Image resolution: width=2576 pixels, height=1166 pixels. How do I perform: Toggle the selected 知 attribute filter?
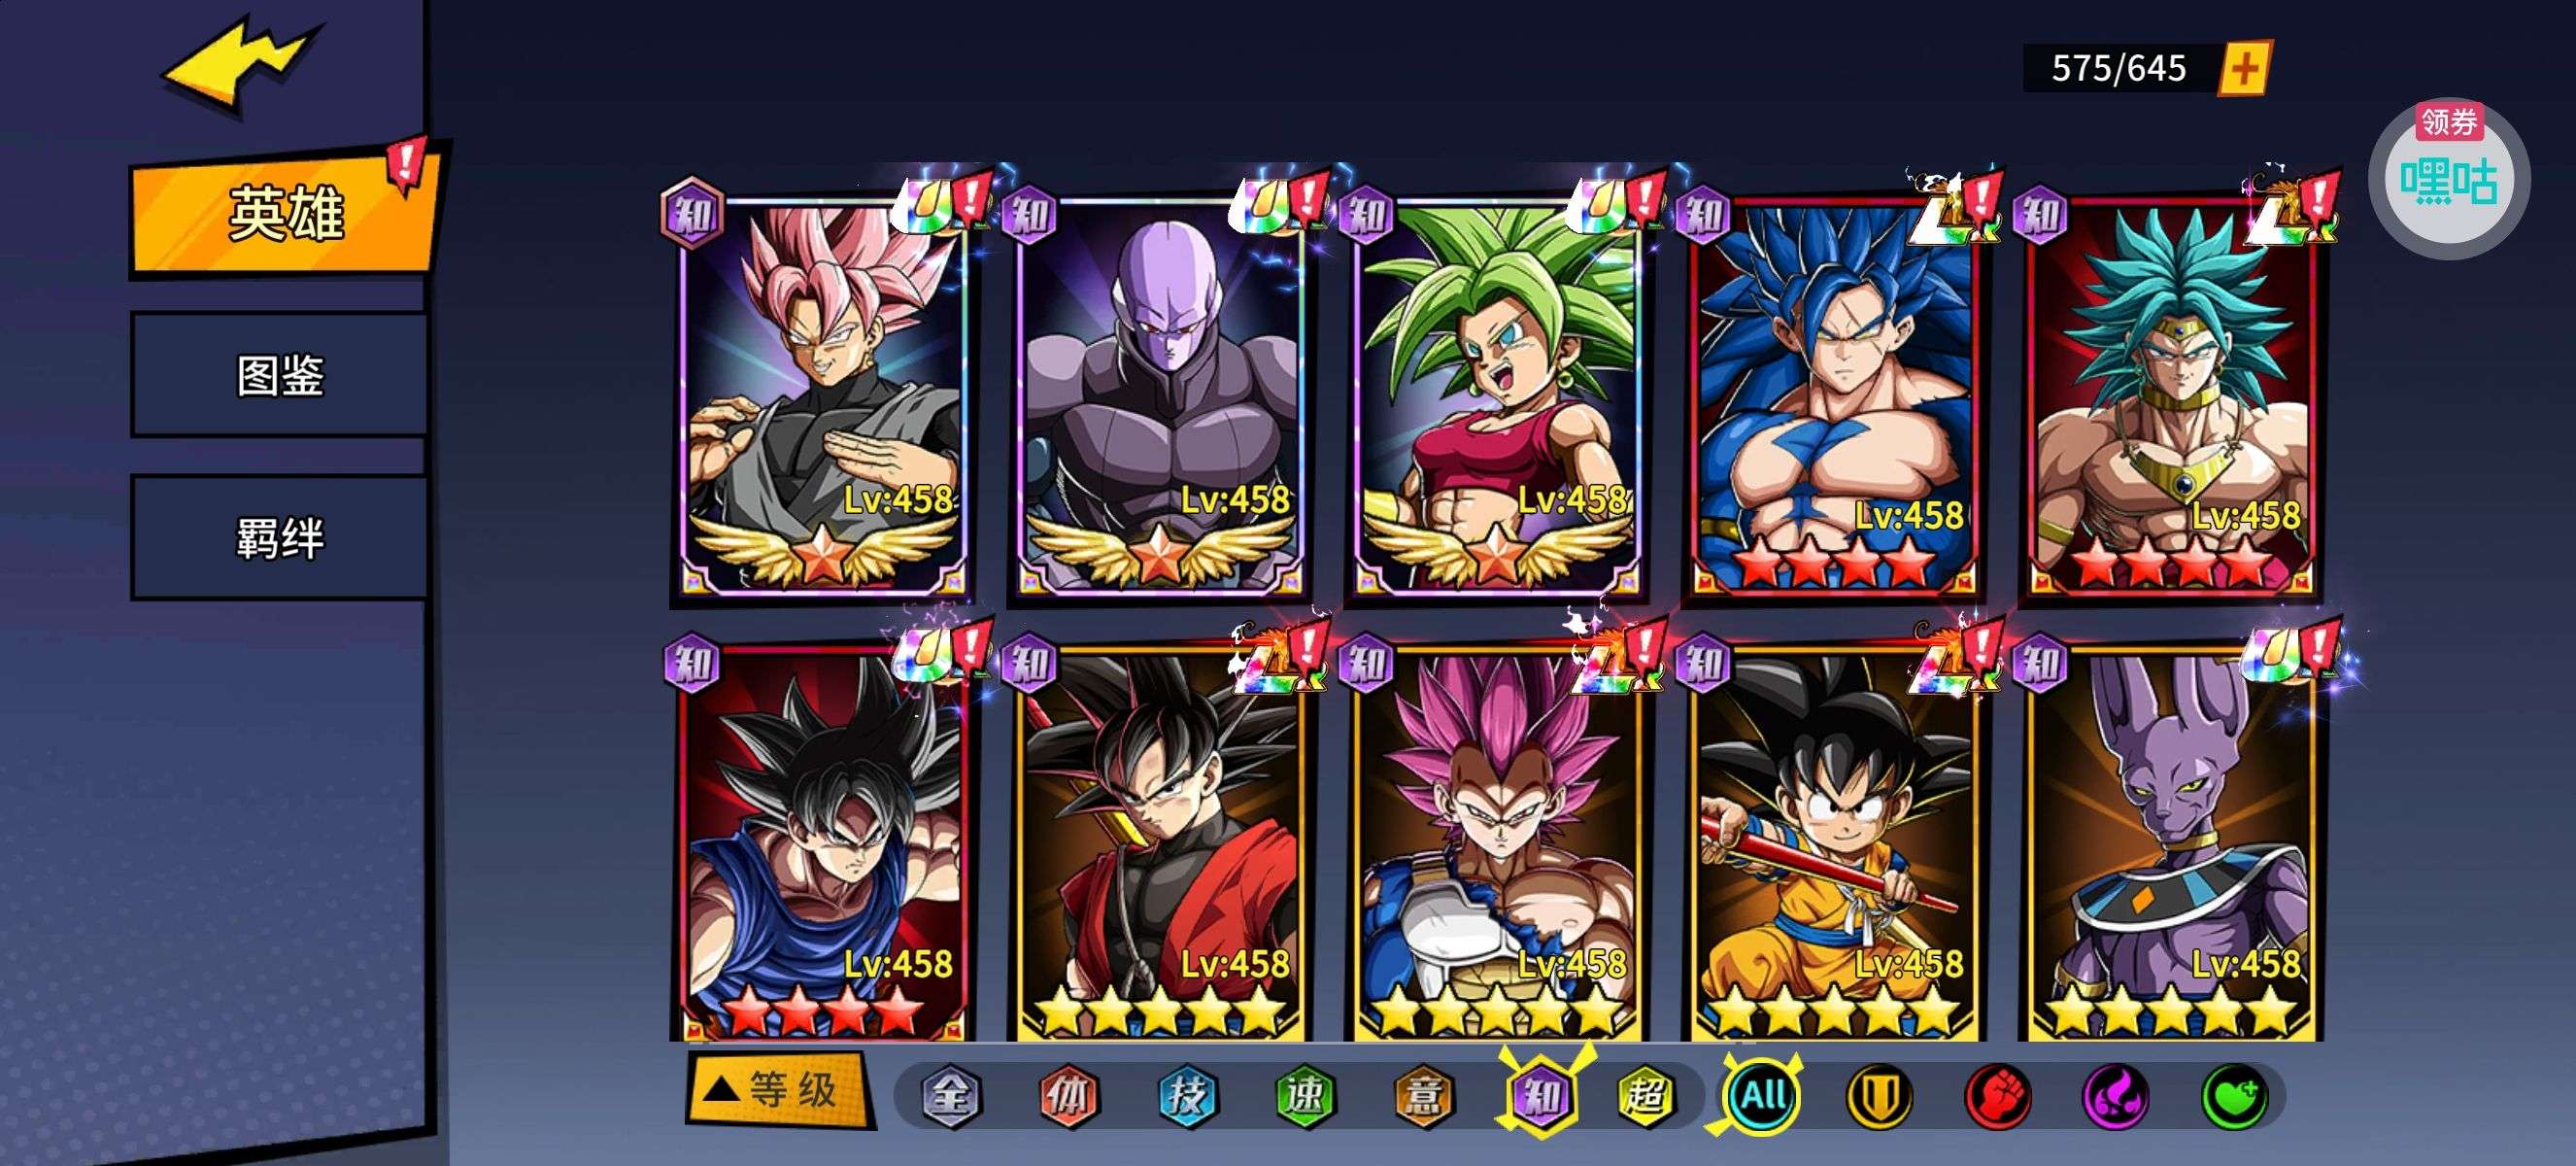(x=1542, y=1096)
